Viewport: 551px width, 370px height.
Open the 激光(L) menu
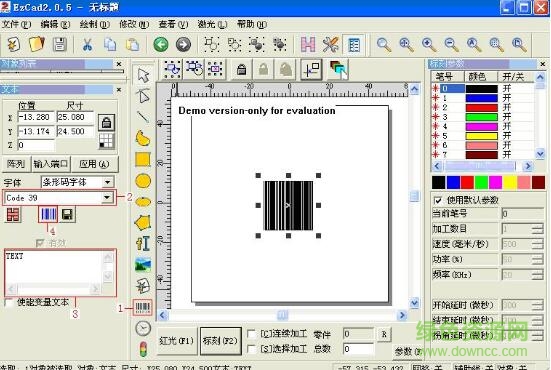[x=212, y=25]
